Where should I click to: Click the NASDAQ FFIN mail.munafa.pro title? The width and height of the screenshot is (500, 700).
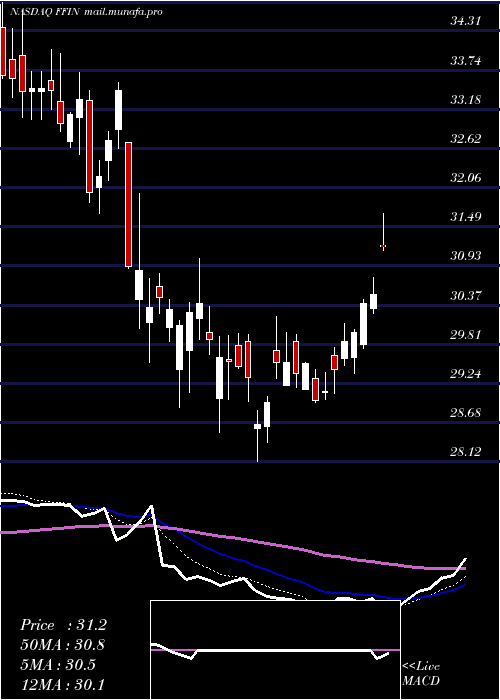(x=86, y=12)
